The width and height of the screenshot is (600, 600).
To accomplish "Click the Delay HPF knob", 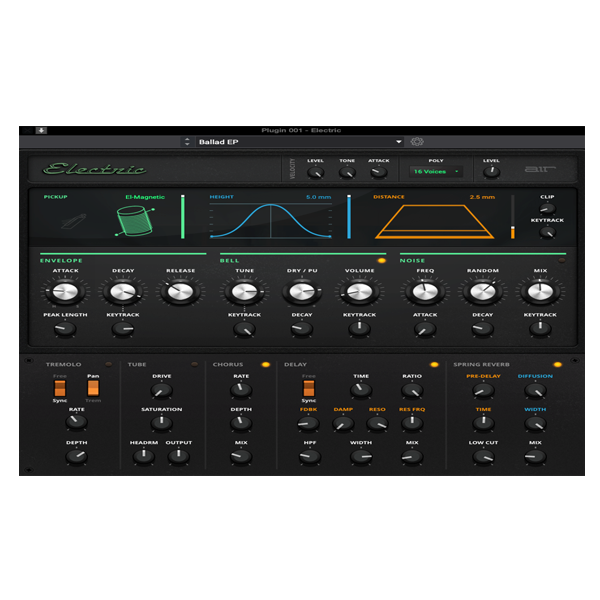I will [310, 456].
